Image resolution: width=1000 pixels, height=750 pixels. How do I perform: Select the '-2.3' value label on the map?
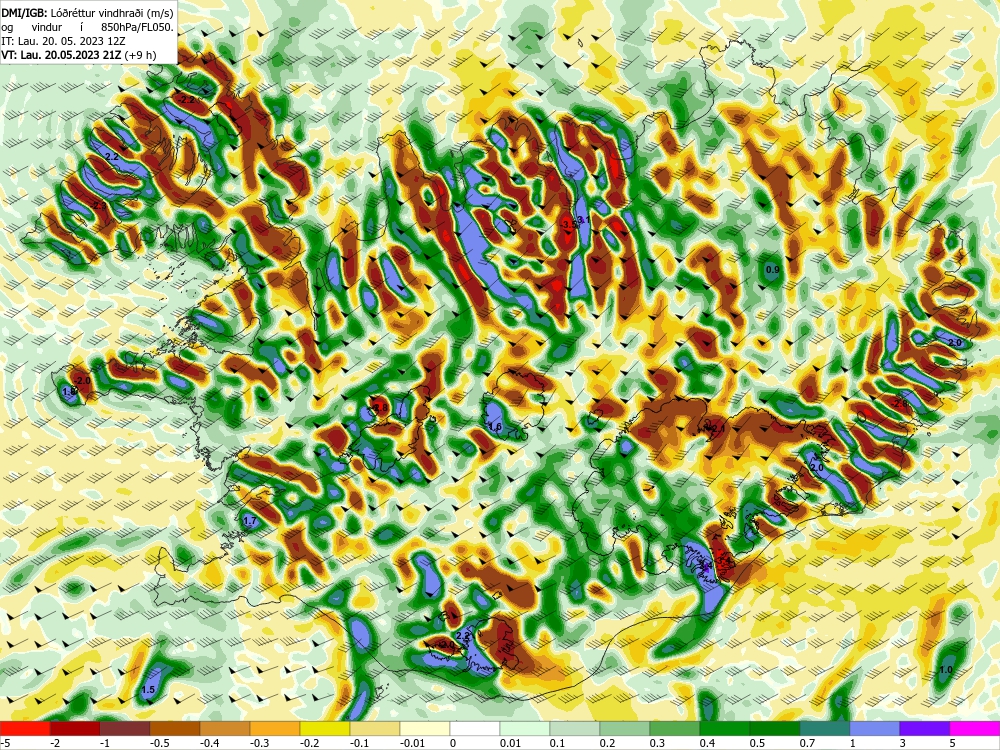coord(99,206)
